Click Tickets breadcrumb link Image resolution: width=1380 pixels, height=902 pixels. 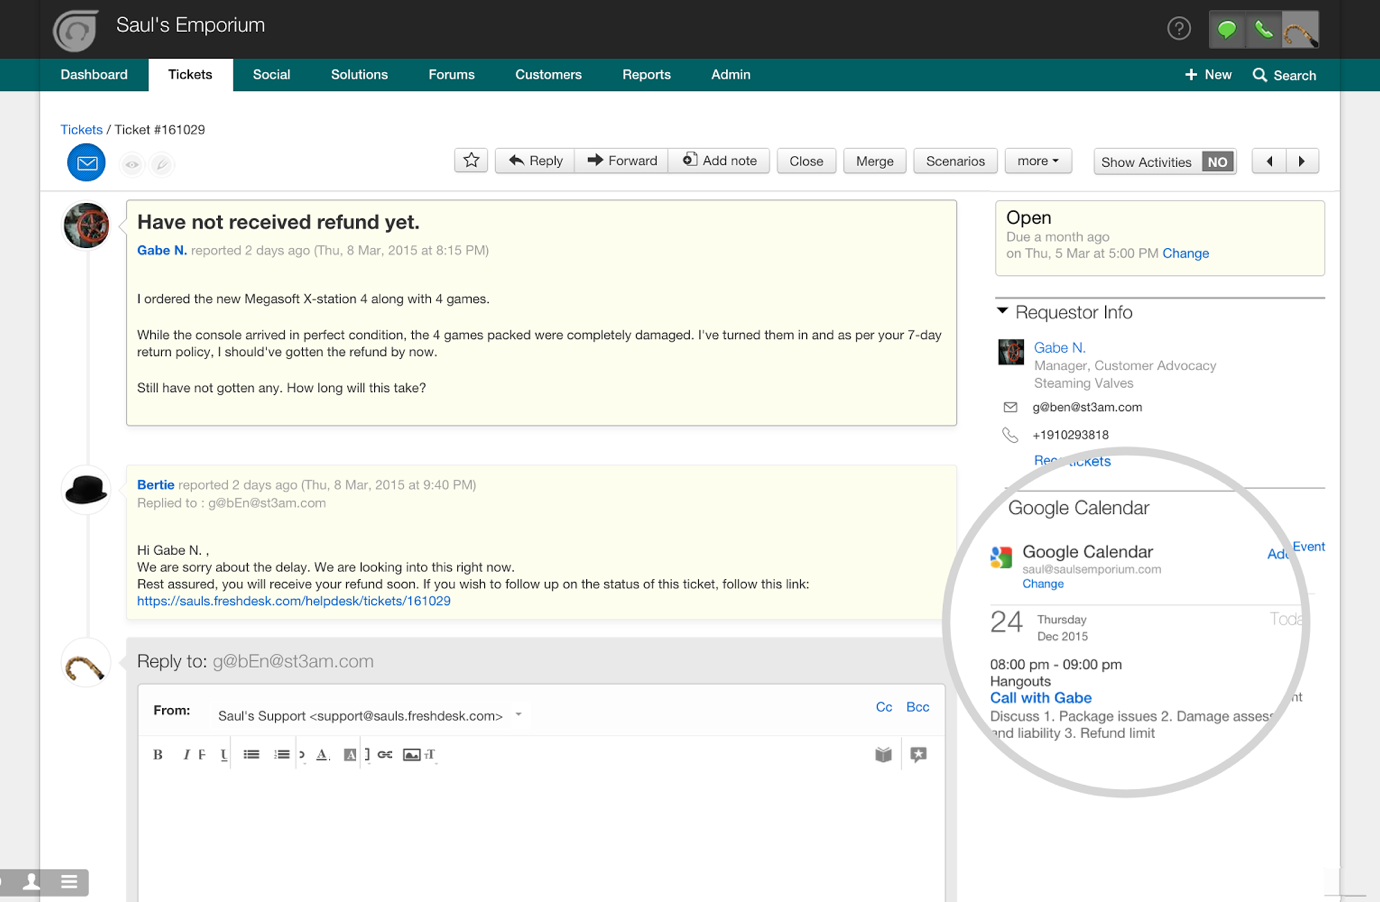tap(81, 130)
